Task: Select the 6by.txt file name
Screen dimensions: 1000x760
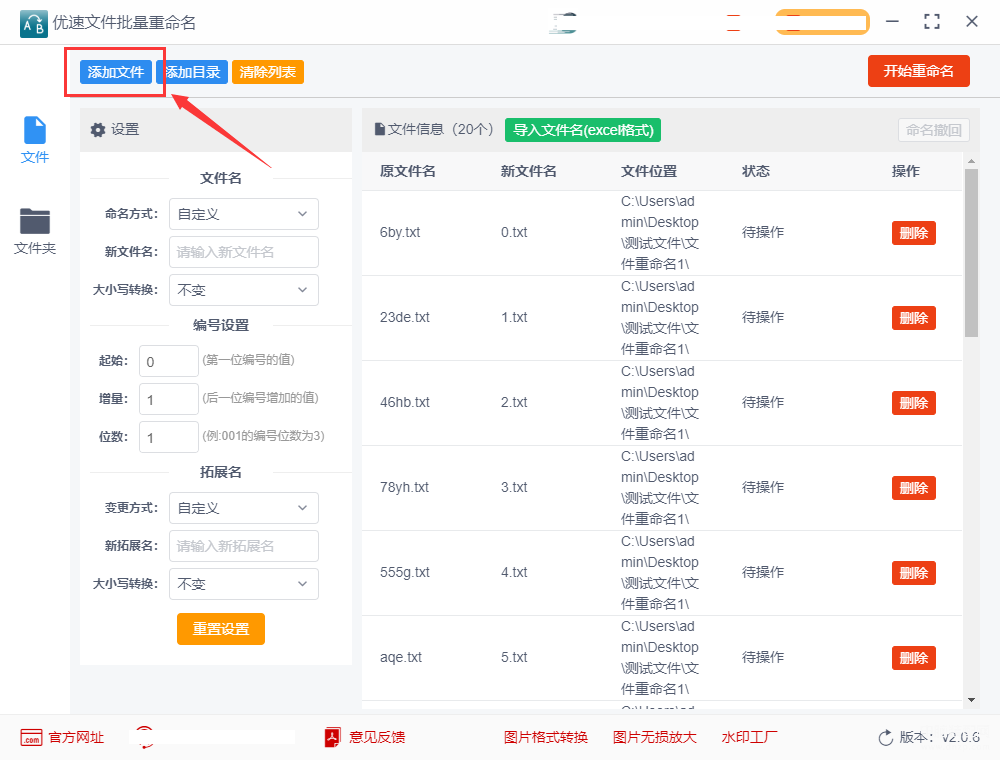Action: (400, 232)
